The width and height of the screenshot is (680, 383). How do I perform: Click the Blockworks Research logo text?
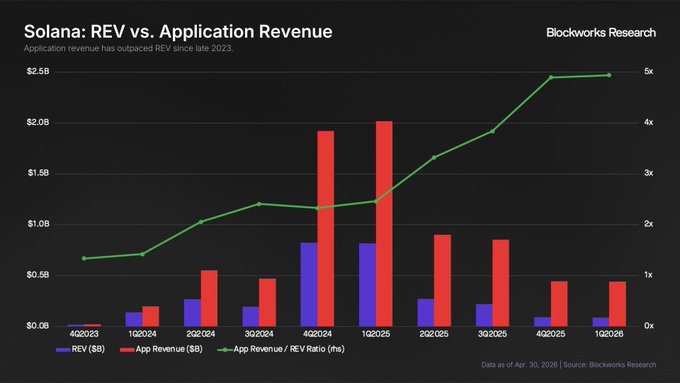point(601,33)
